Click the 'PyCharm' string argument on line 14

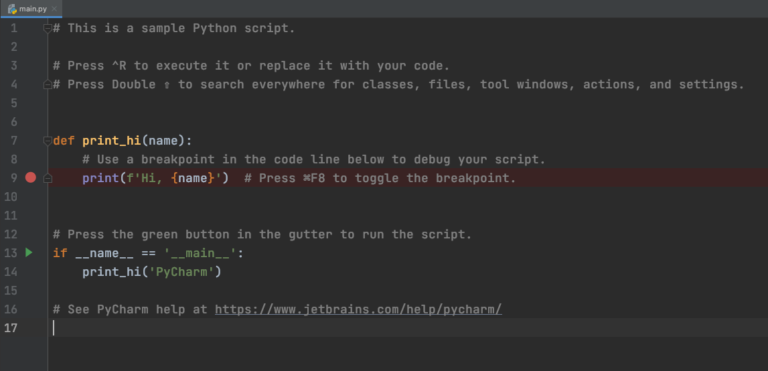click(181, 272)
